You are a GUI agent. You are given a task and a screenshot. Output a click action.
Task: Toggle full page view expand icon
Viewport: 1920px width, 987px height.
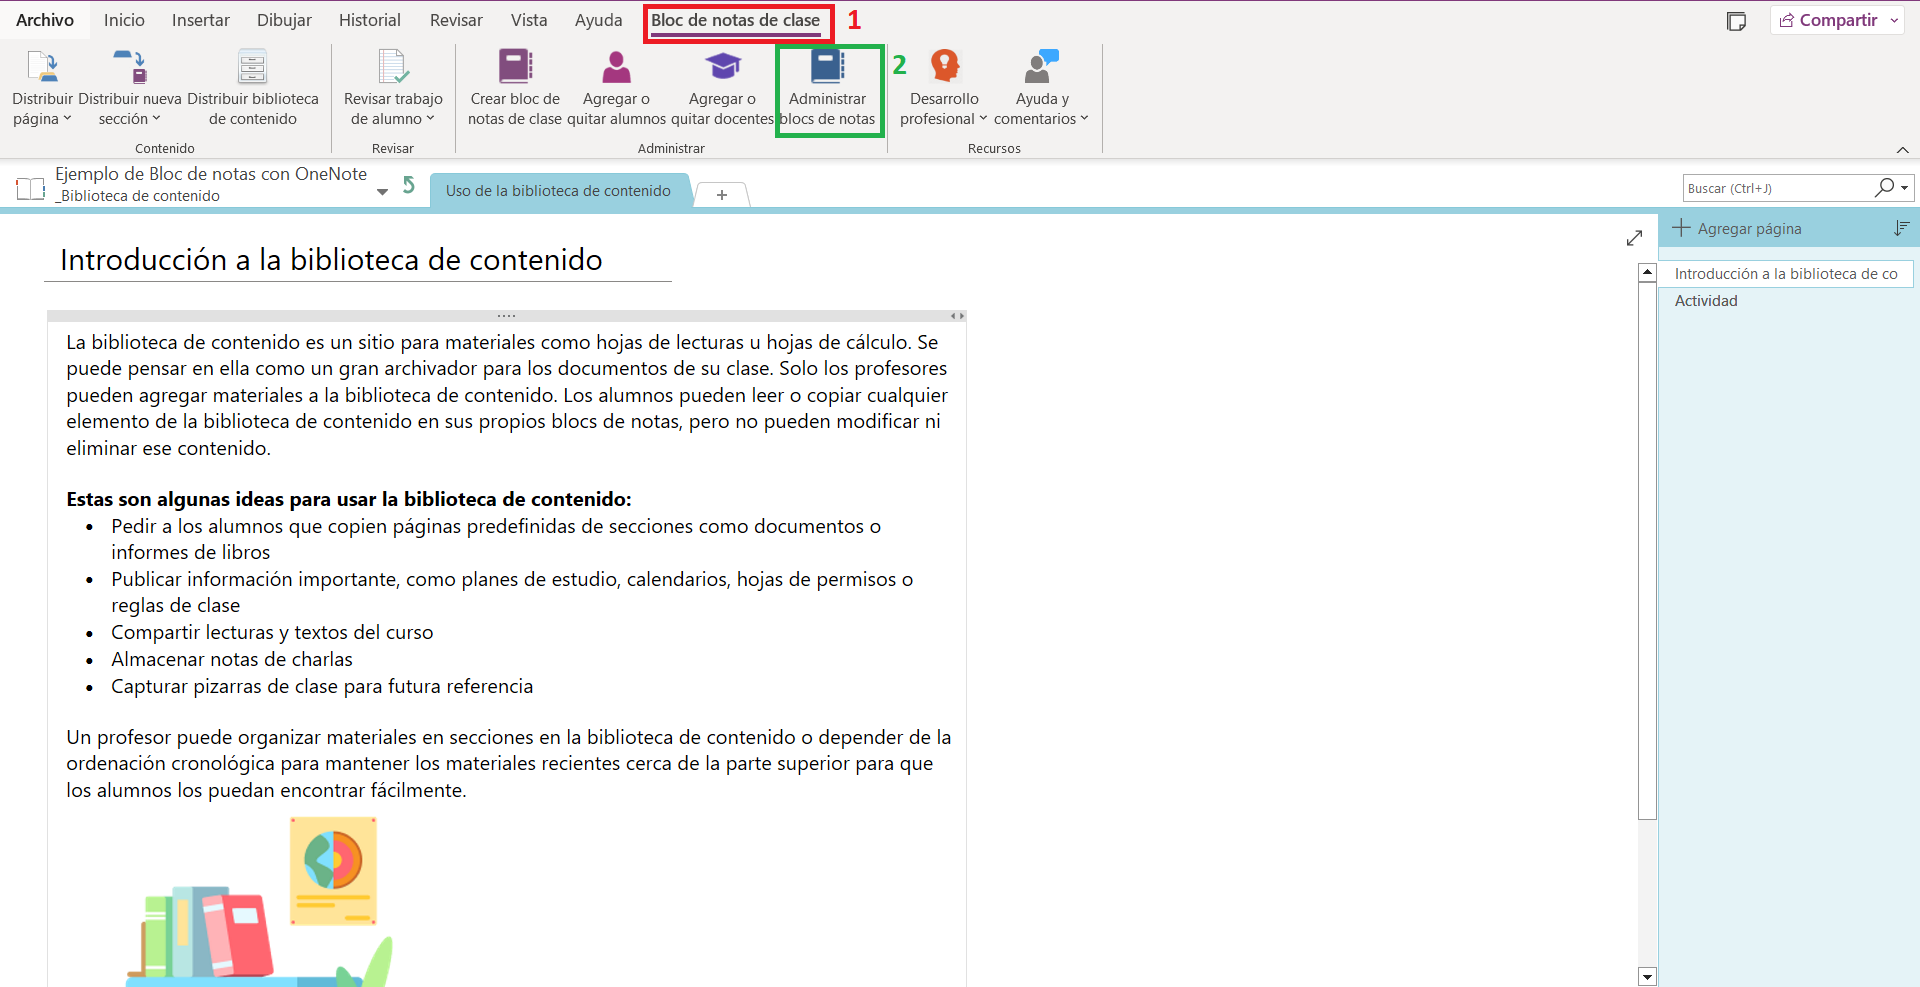(x=1634, y=238)
